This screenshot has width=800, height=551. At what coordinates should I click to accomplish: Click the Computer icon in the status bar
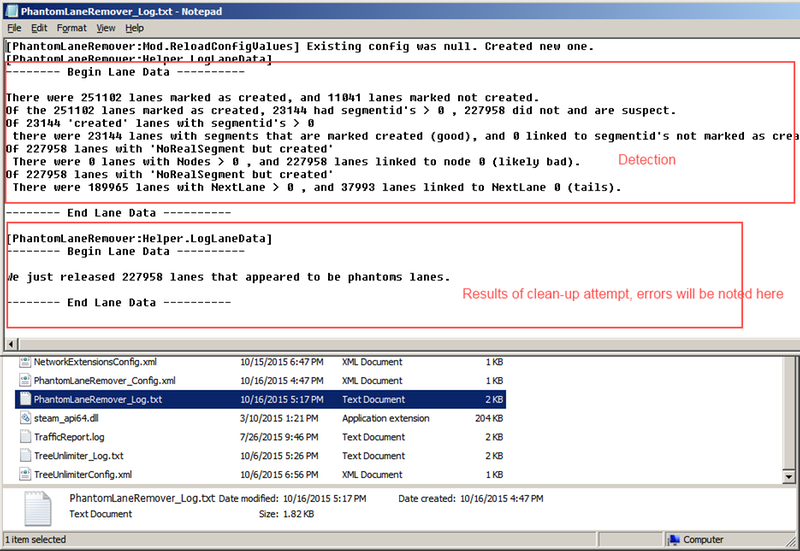coord(674,540)
